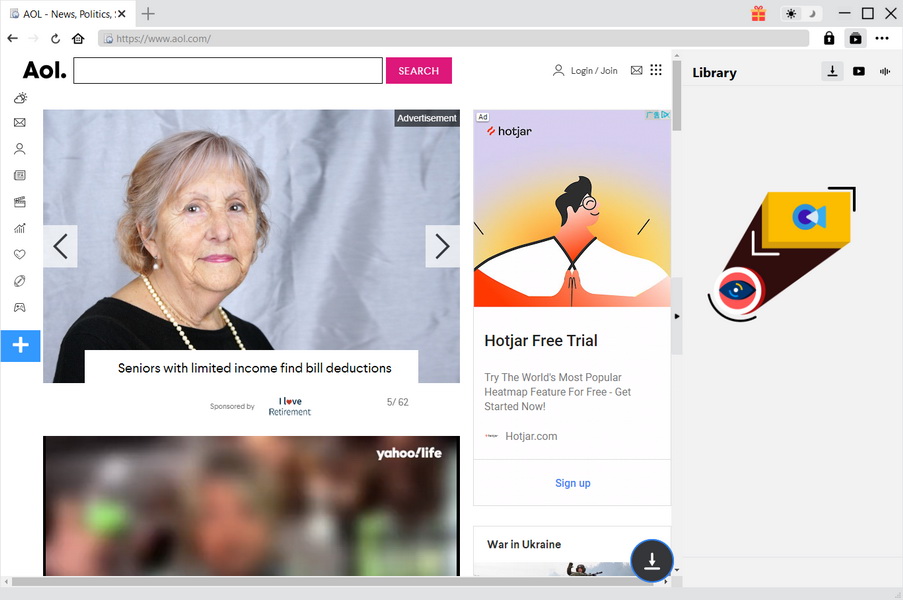Open the sports football icon in sidebar

(x=20, y=280)
